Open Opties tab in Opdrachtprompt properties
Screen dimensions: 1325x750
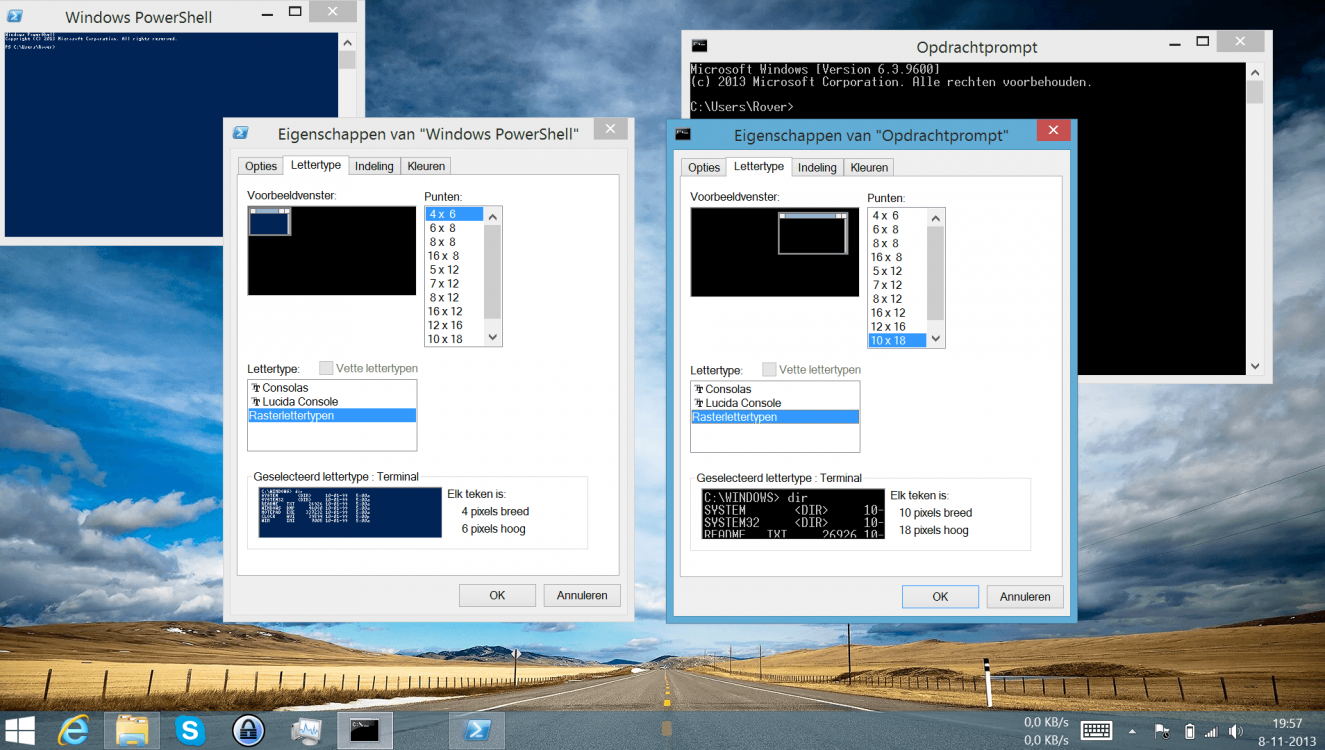704,167
